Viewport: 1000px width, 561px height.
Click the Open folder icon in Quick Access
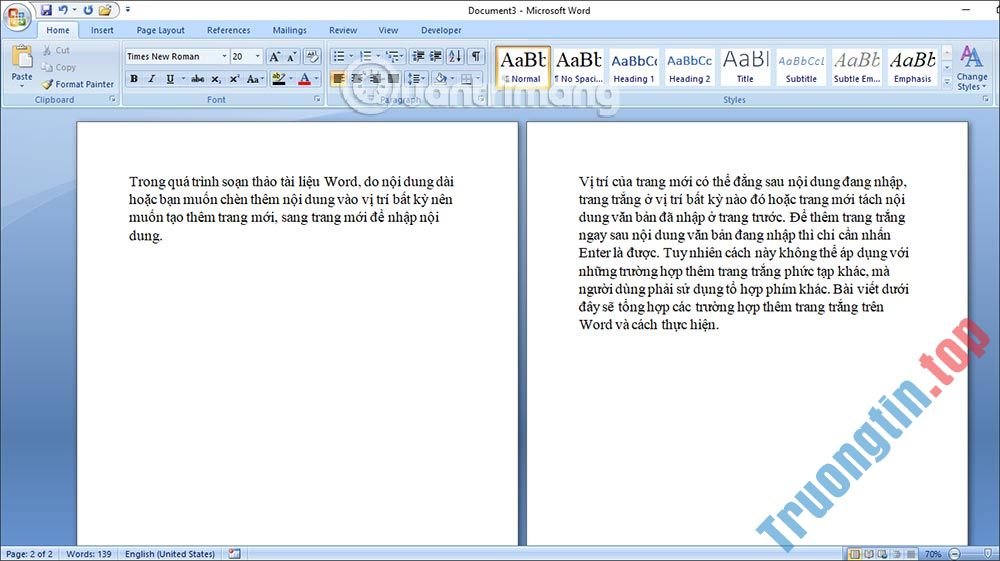point(105,10)
